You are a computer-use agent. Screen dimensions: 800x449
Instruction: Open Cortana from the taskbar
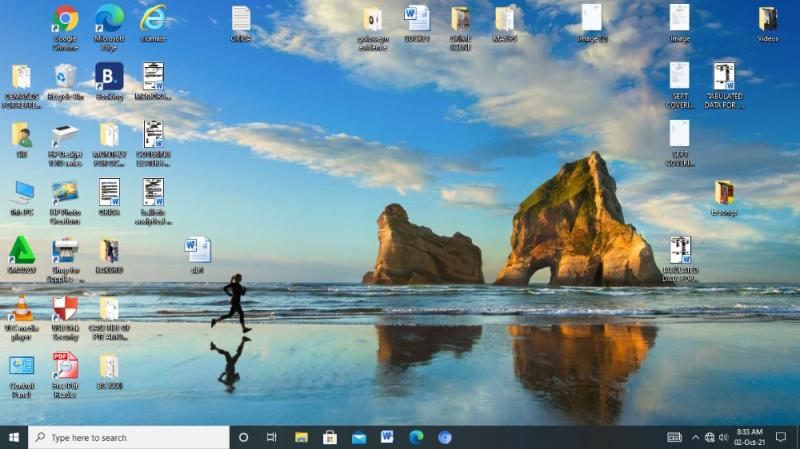coord(243,437)
